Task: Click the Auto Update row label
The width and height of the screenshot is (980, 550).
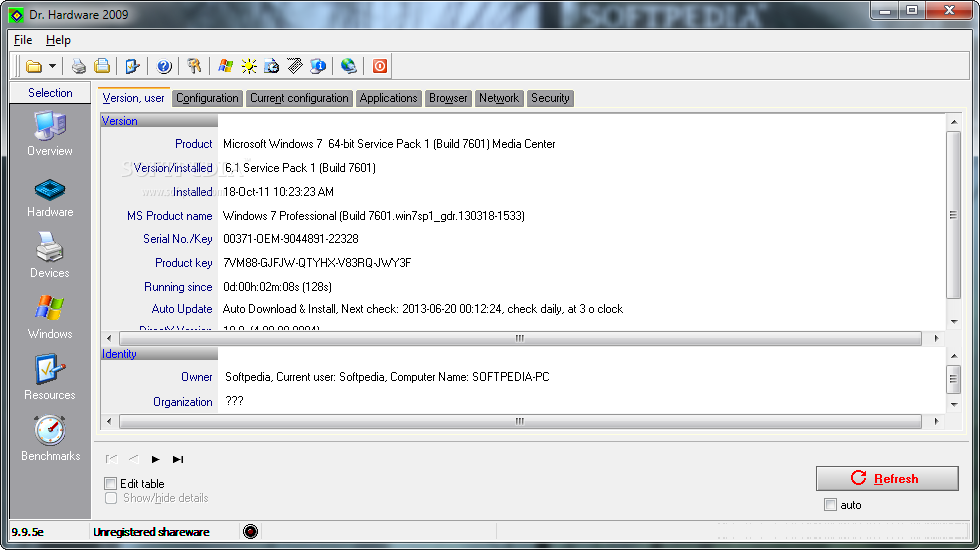Action: (x=182, y=309)
